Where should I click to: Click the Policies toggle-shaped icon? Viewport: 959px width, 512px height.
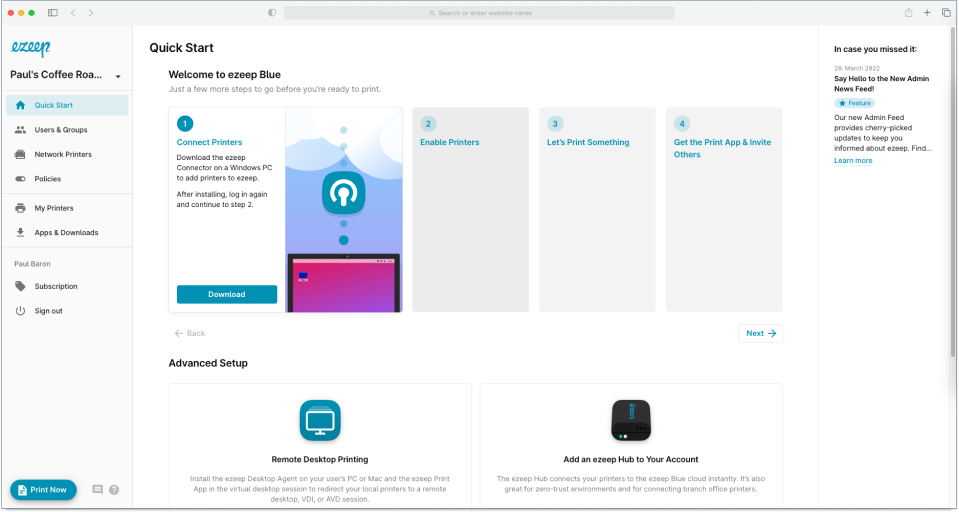point(20,179)
